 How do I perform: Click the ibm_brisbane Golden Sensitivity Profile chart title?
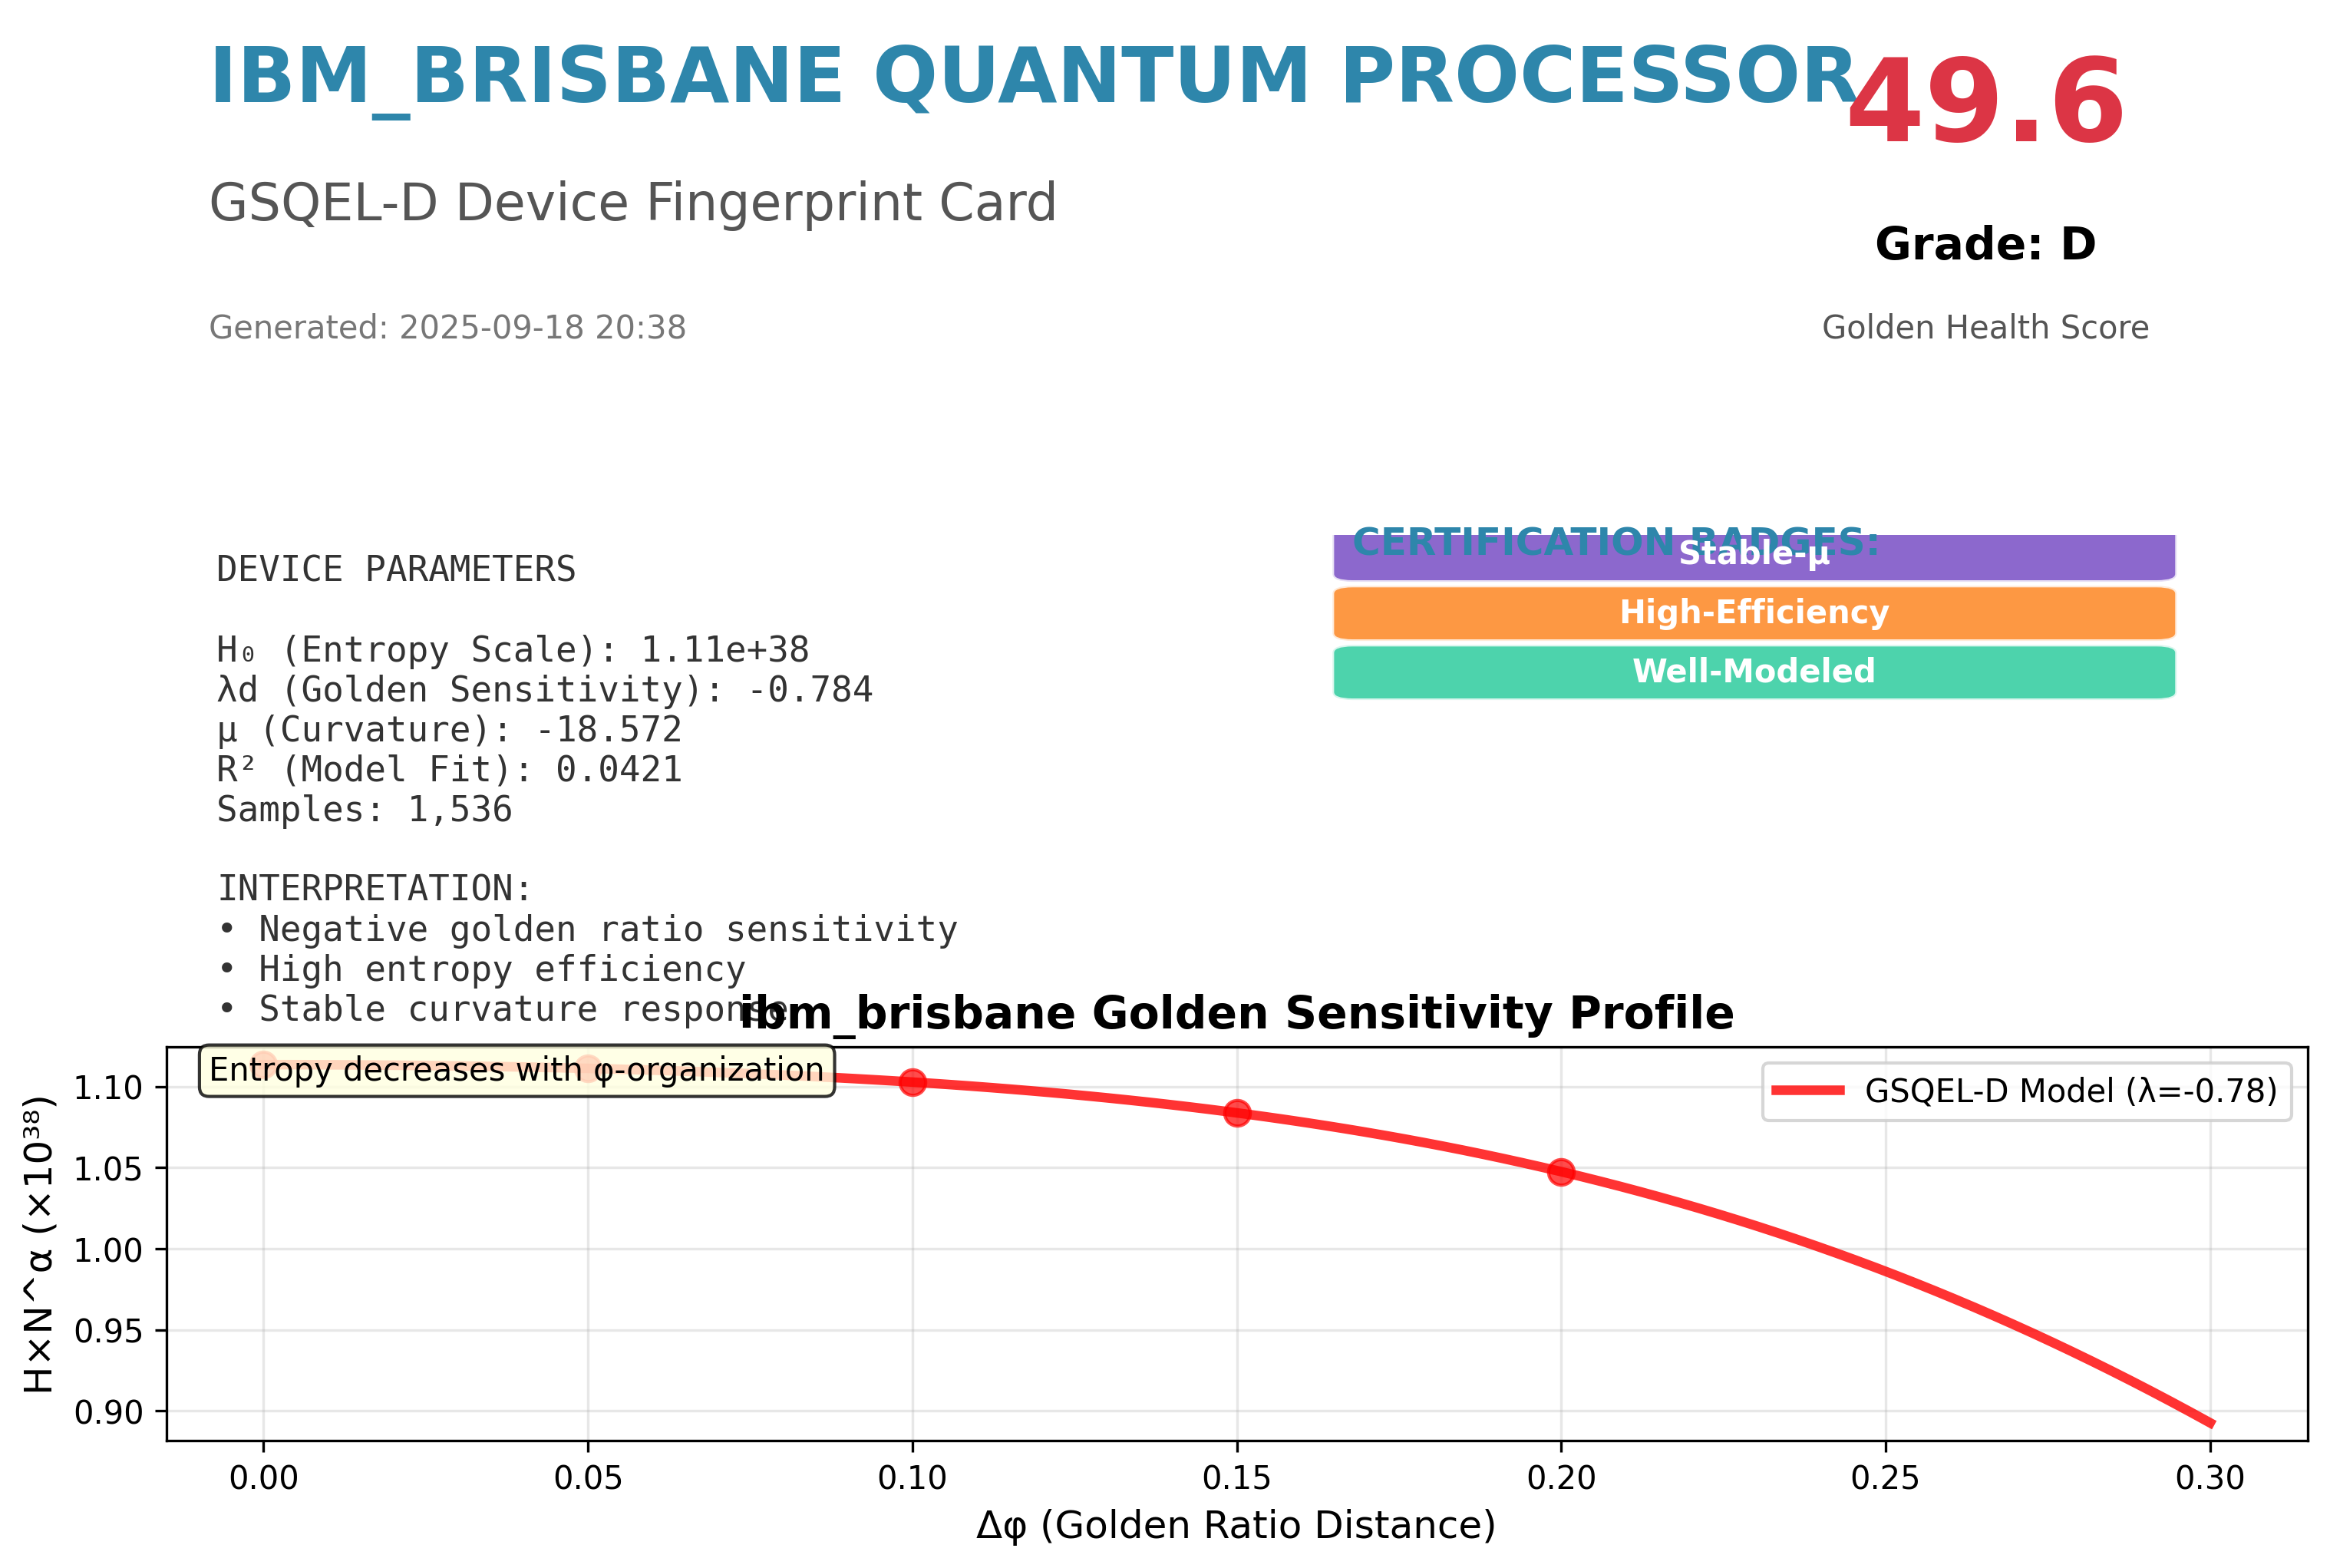click(x=1236, y=1014)
